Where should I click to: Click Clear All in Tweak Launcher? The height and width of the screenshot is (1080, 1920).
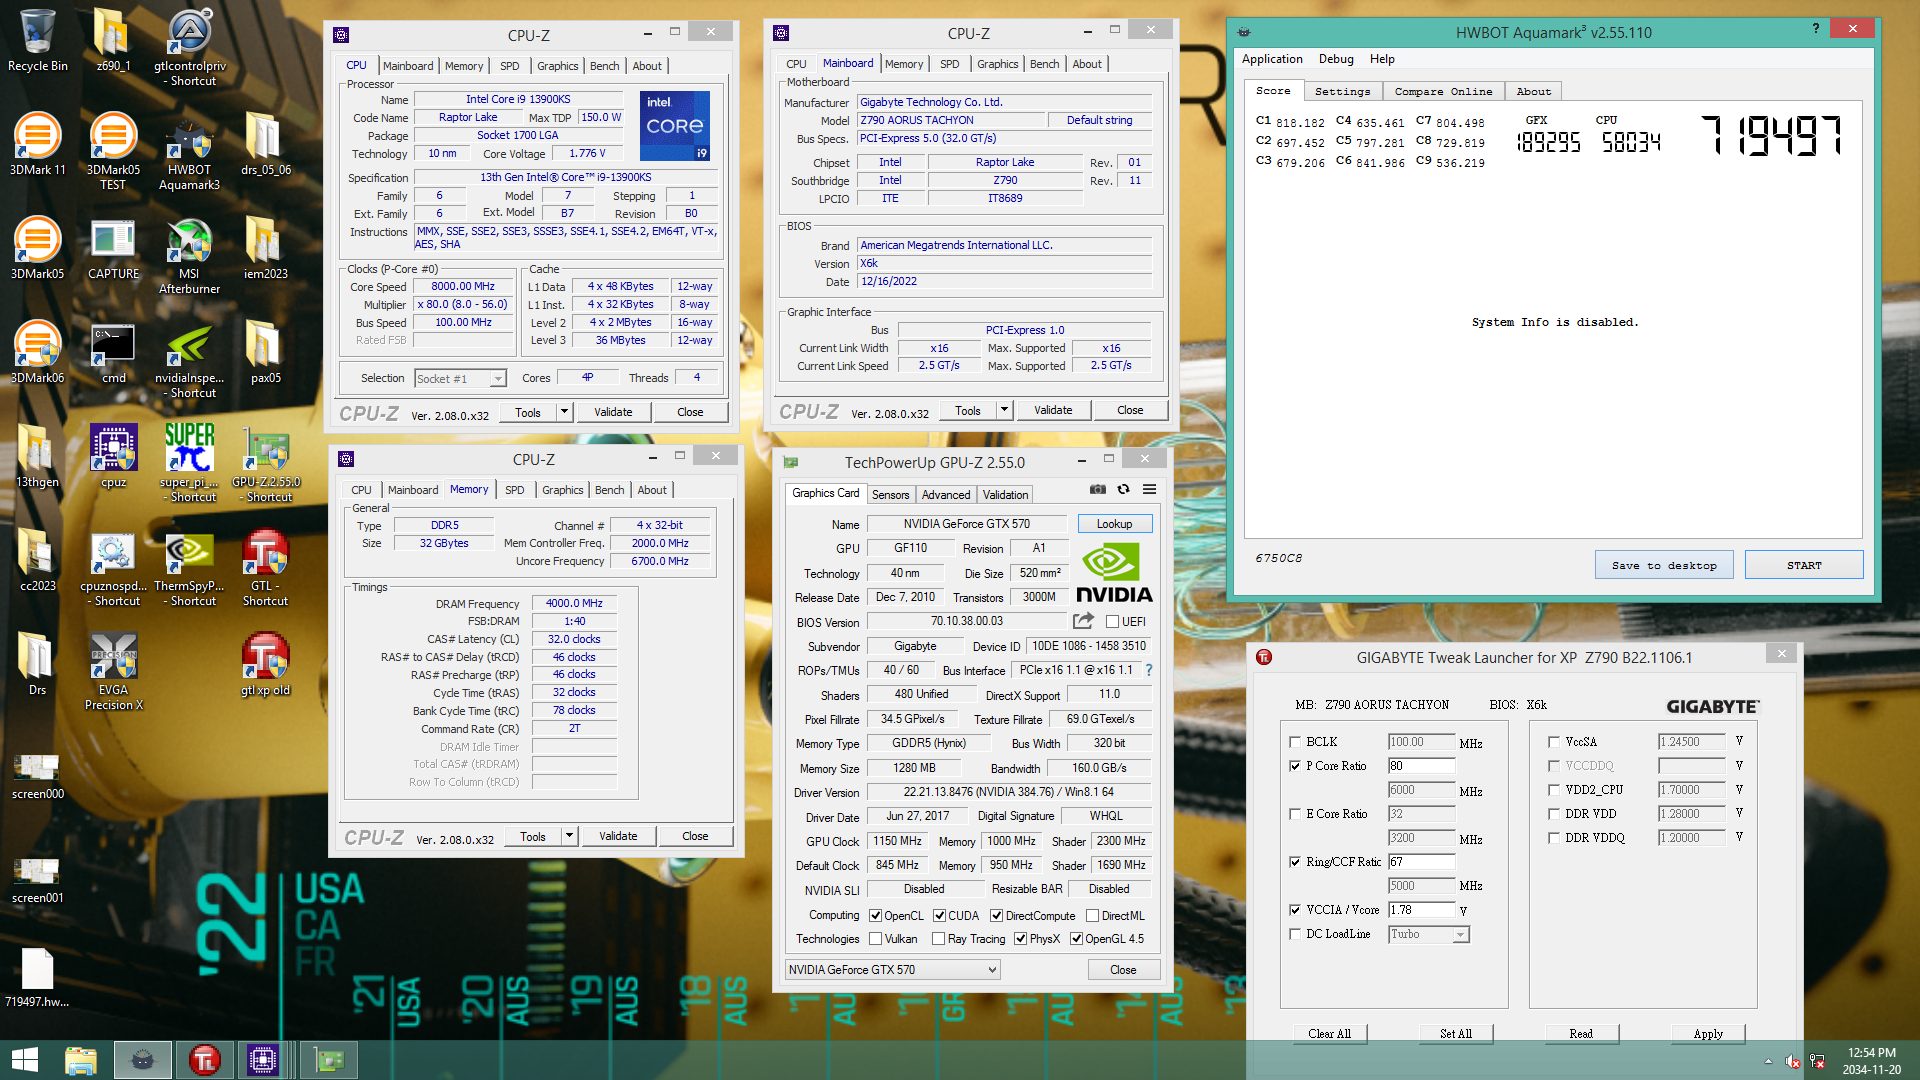(x=1329, y=1034)
